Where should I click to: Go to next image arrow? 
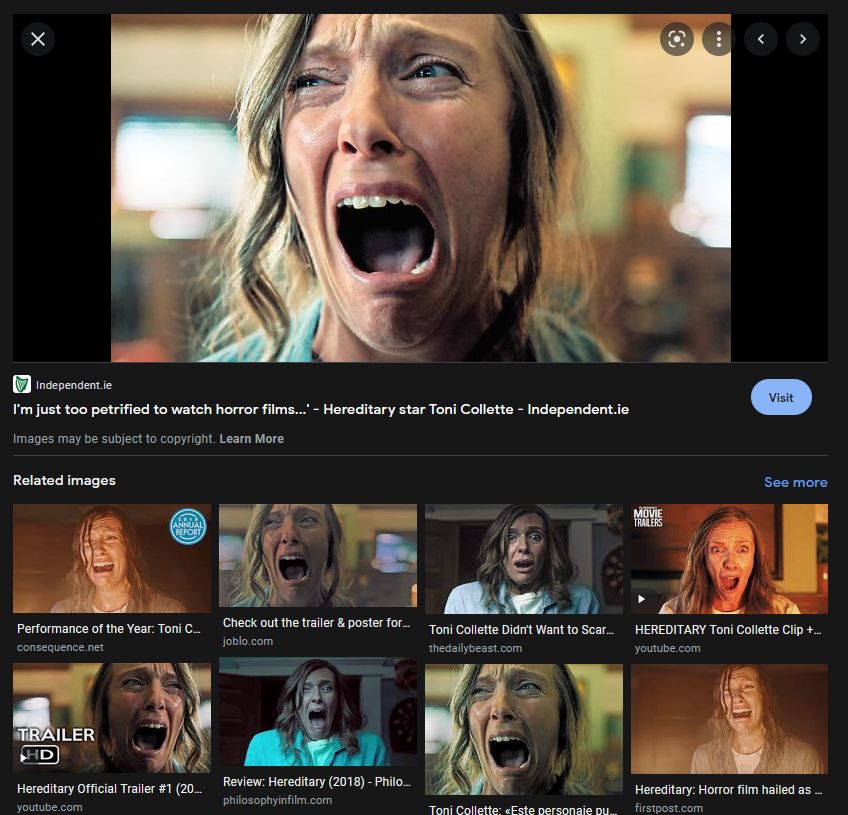point(803,39)
